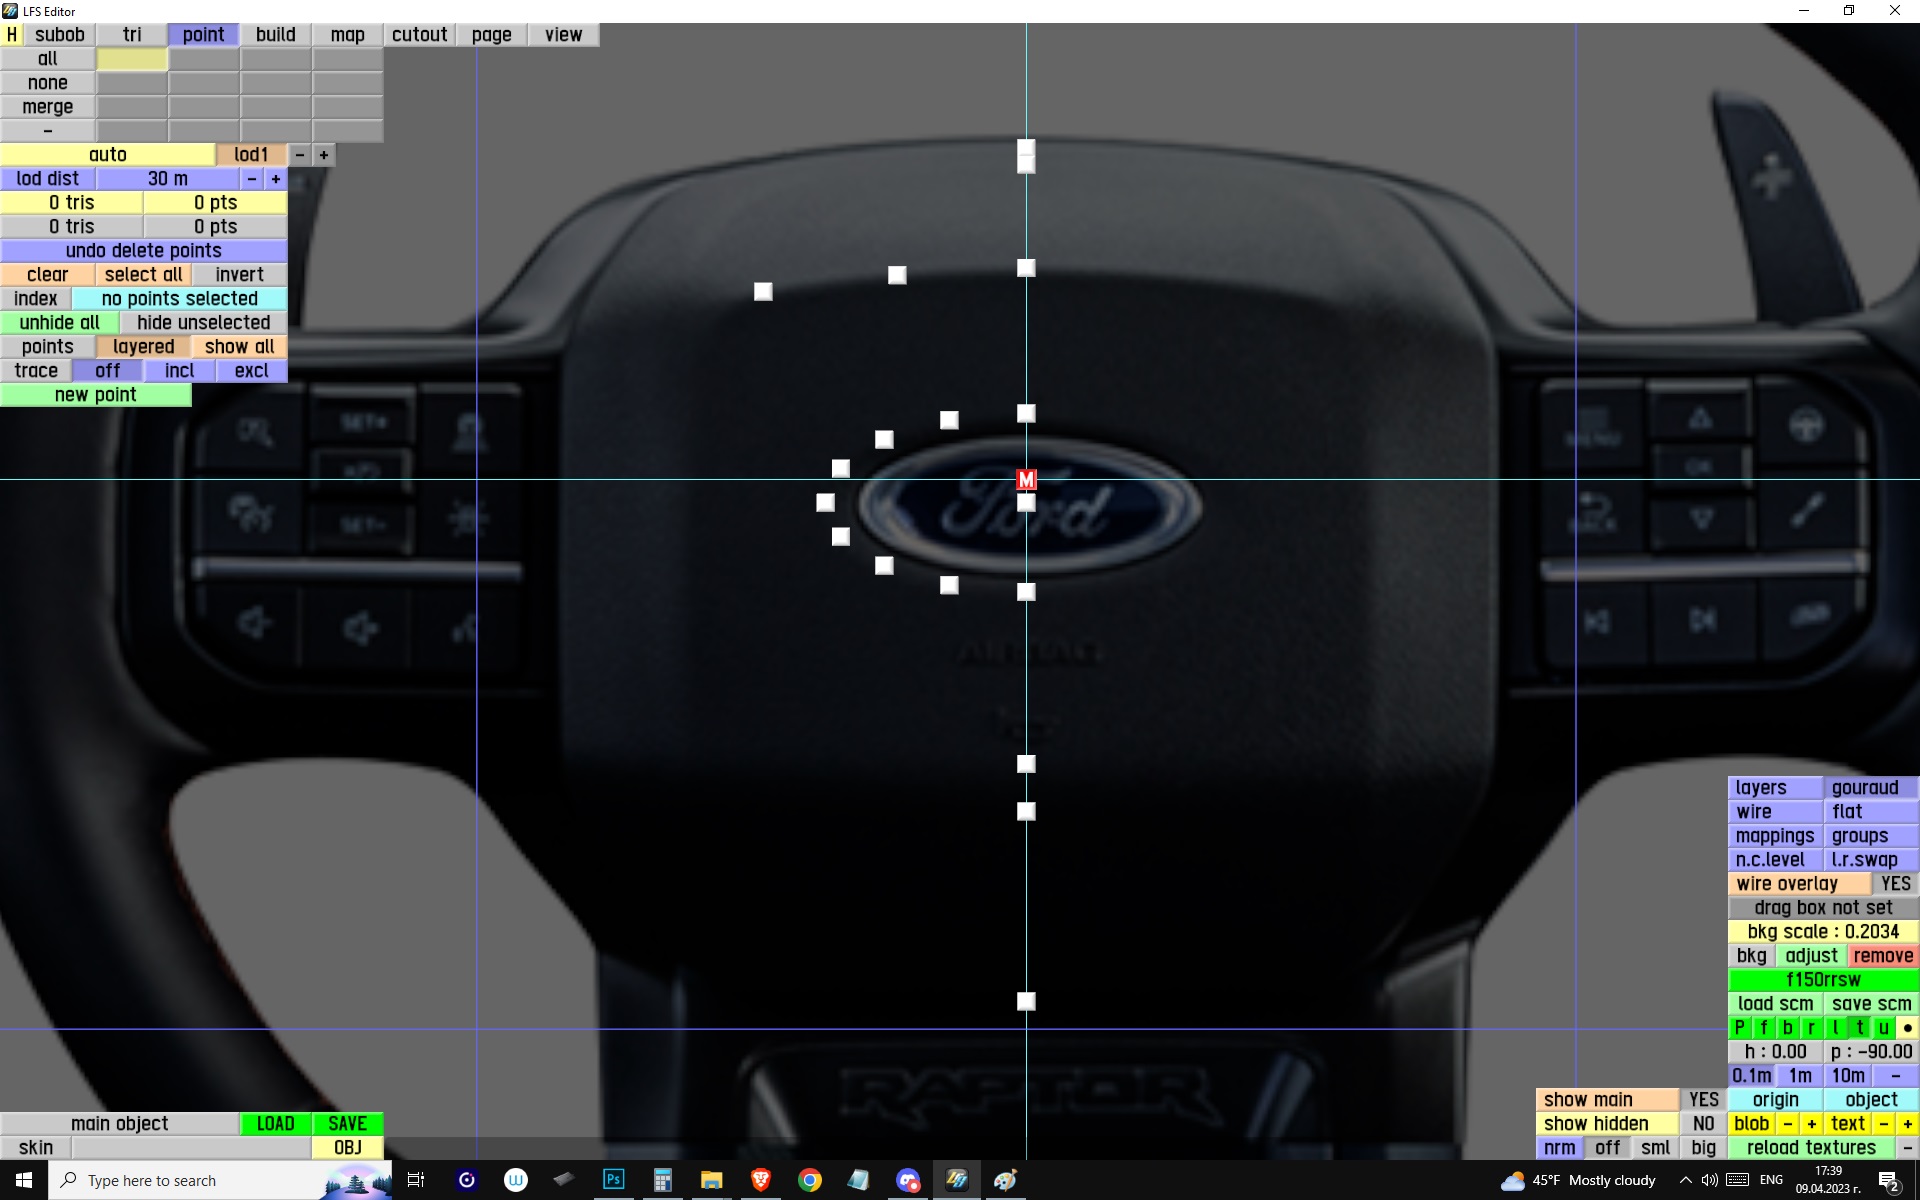Open the Brave browser taskbar icon
1920x1200 pixels.
click(760, 1180)
